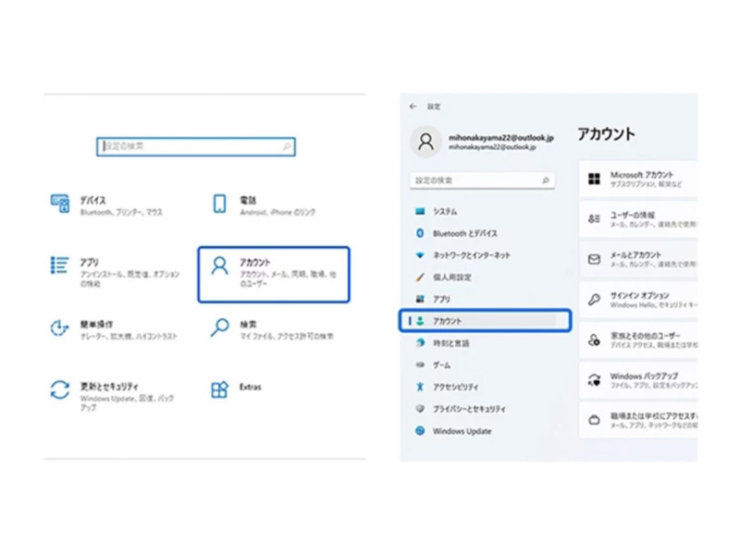Open the Windows バックアップ row
The height and width of the screenshot is (555, 740).
638,379
